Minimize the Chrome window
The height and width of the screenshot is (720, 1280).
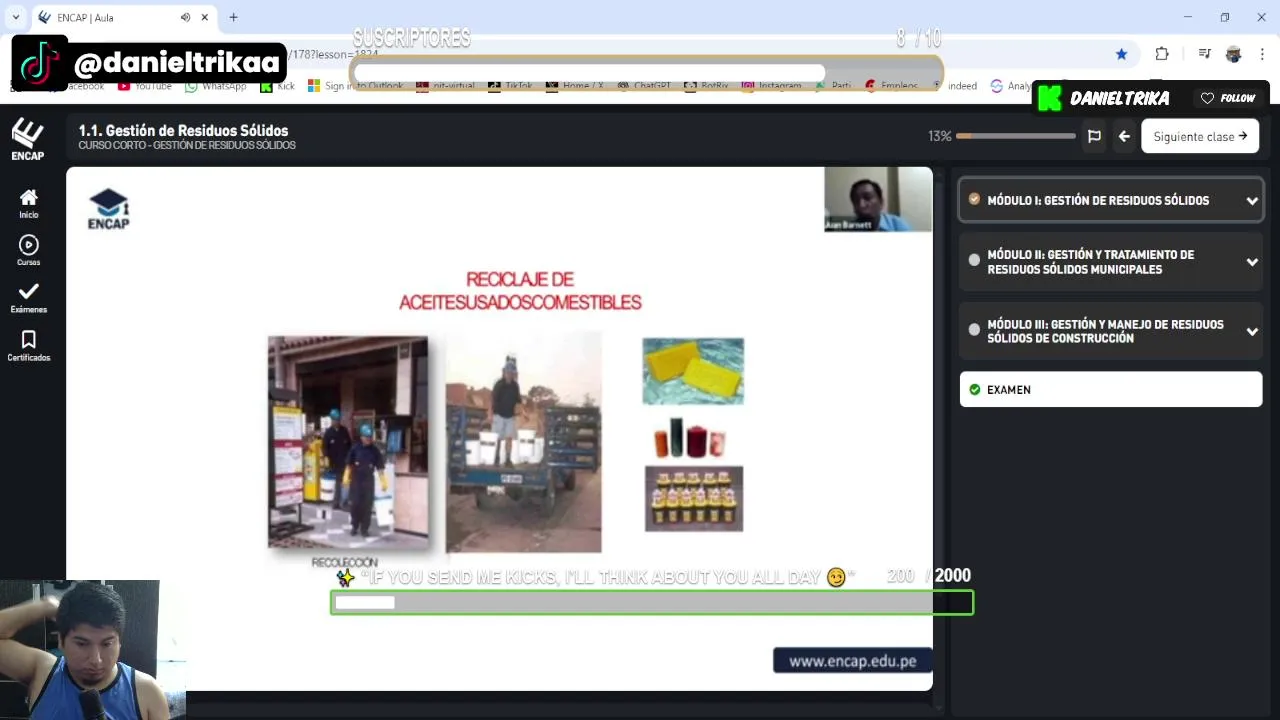point(1188,17)
